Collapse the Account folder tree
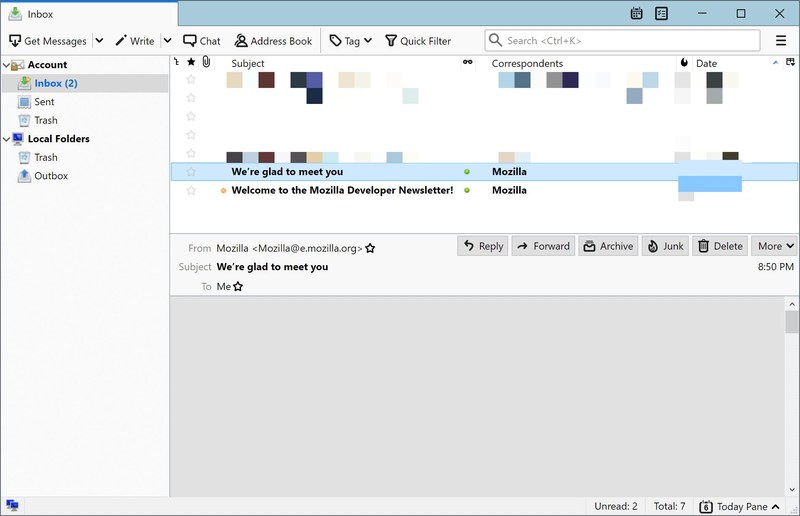 (x=6, y=65)
